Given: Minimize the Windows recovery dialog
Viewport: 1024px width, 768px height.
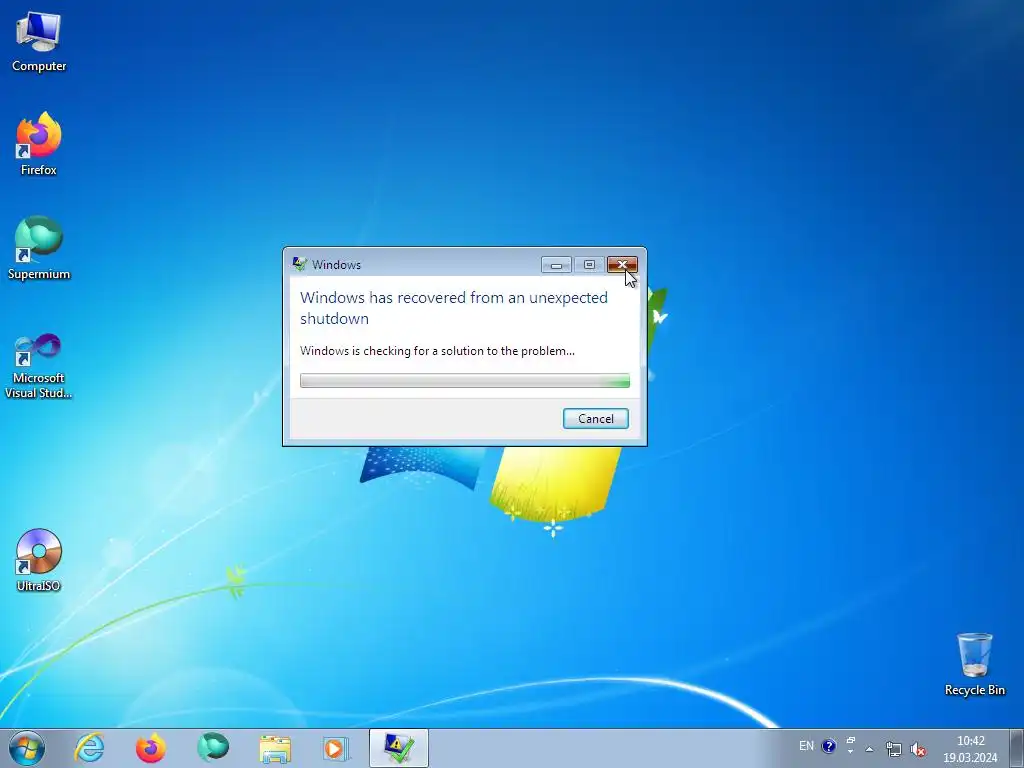Looking at the screenshot, I should point(556,264).
